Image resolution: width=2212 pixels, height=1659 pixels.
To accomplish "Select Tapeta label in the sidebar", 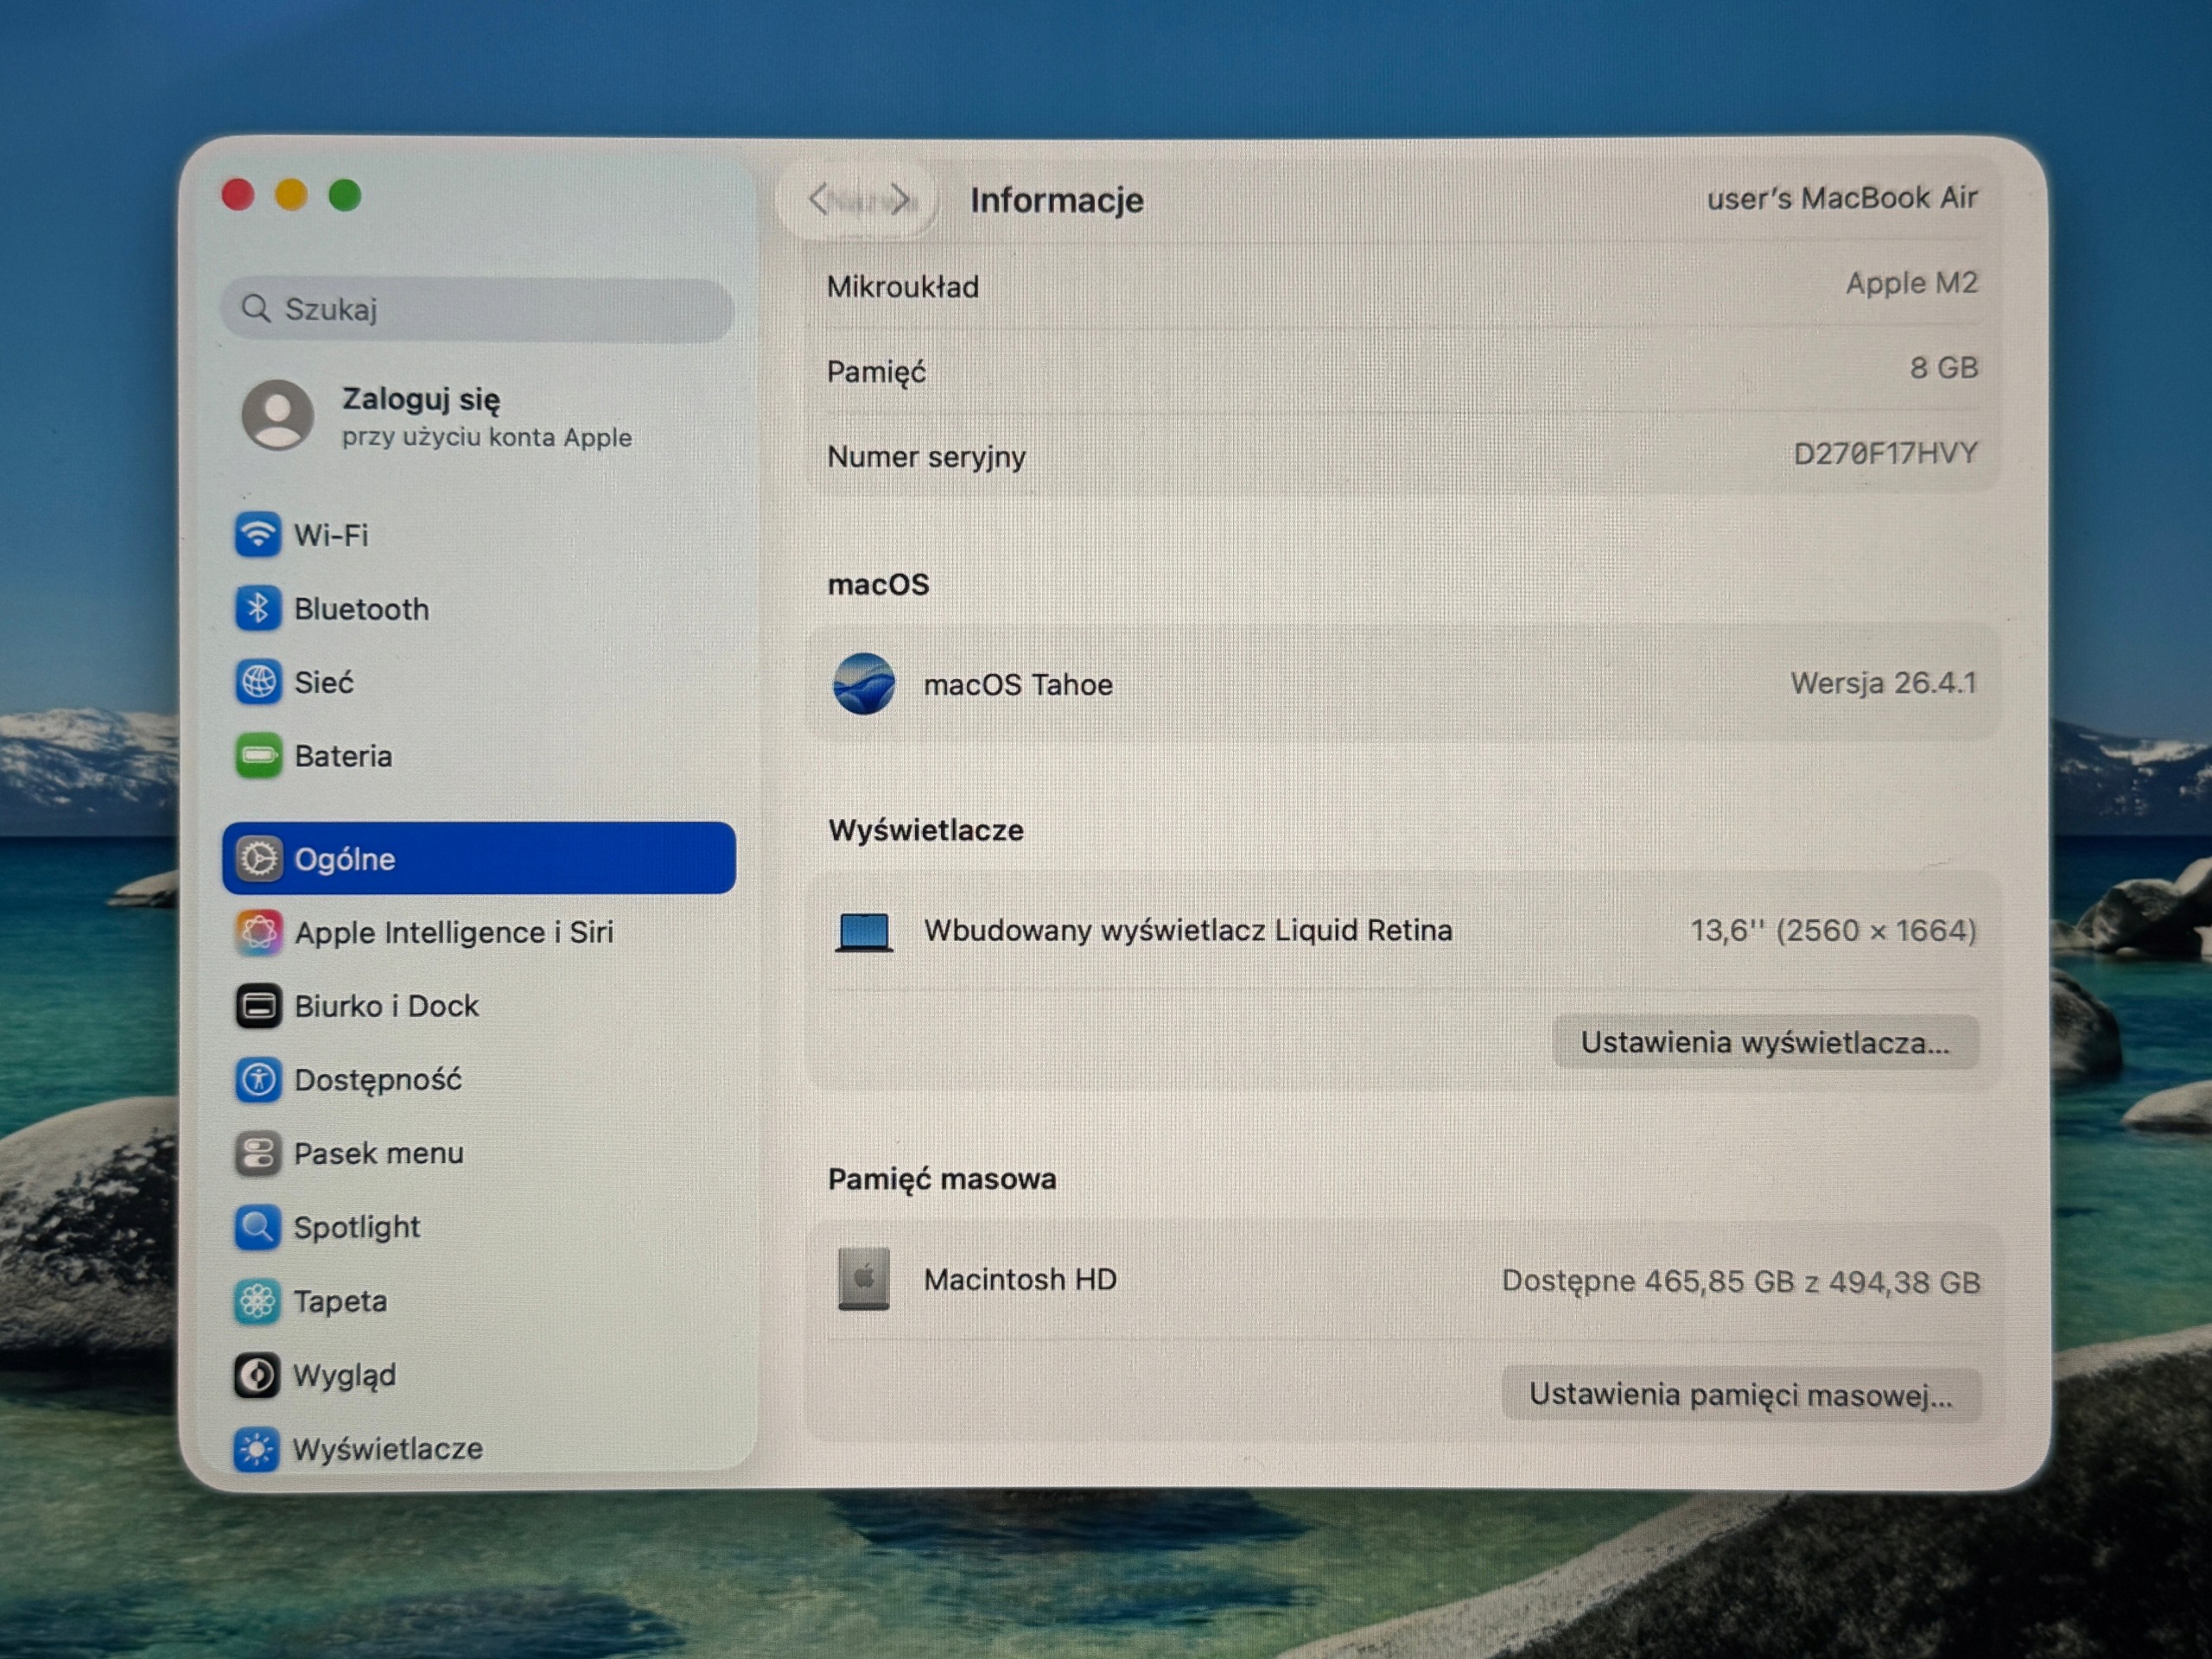I will coord(340,1301).
